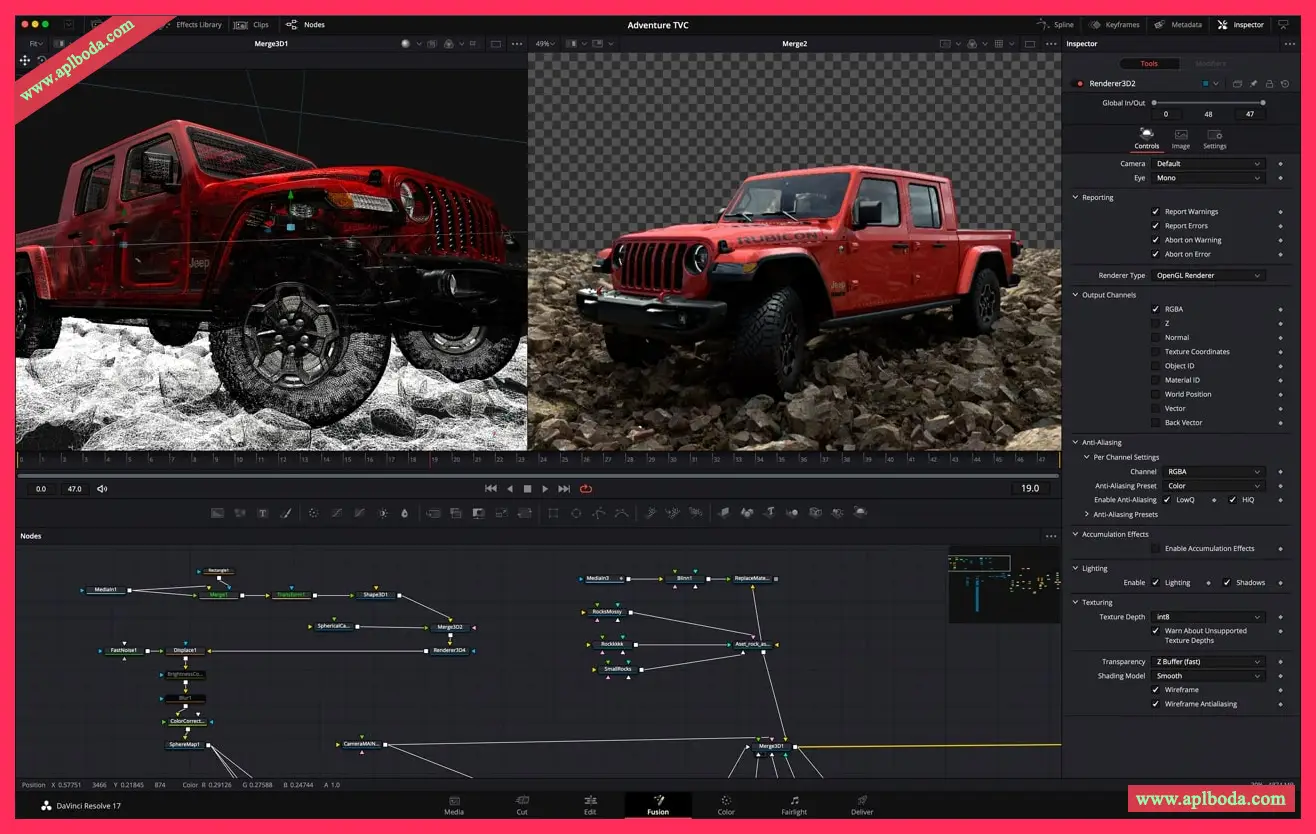Toggle Enable Accumulation Effects checkbox
The height and width of the screenshot is (834, 1316).
click(1155, 549)
